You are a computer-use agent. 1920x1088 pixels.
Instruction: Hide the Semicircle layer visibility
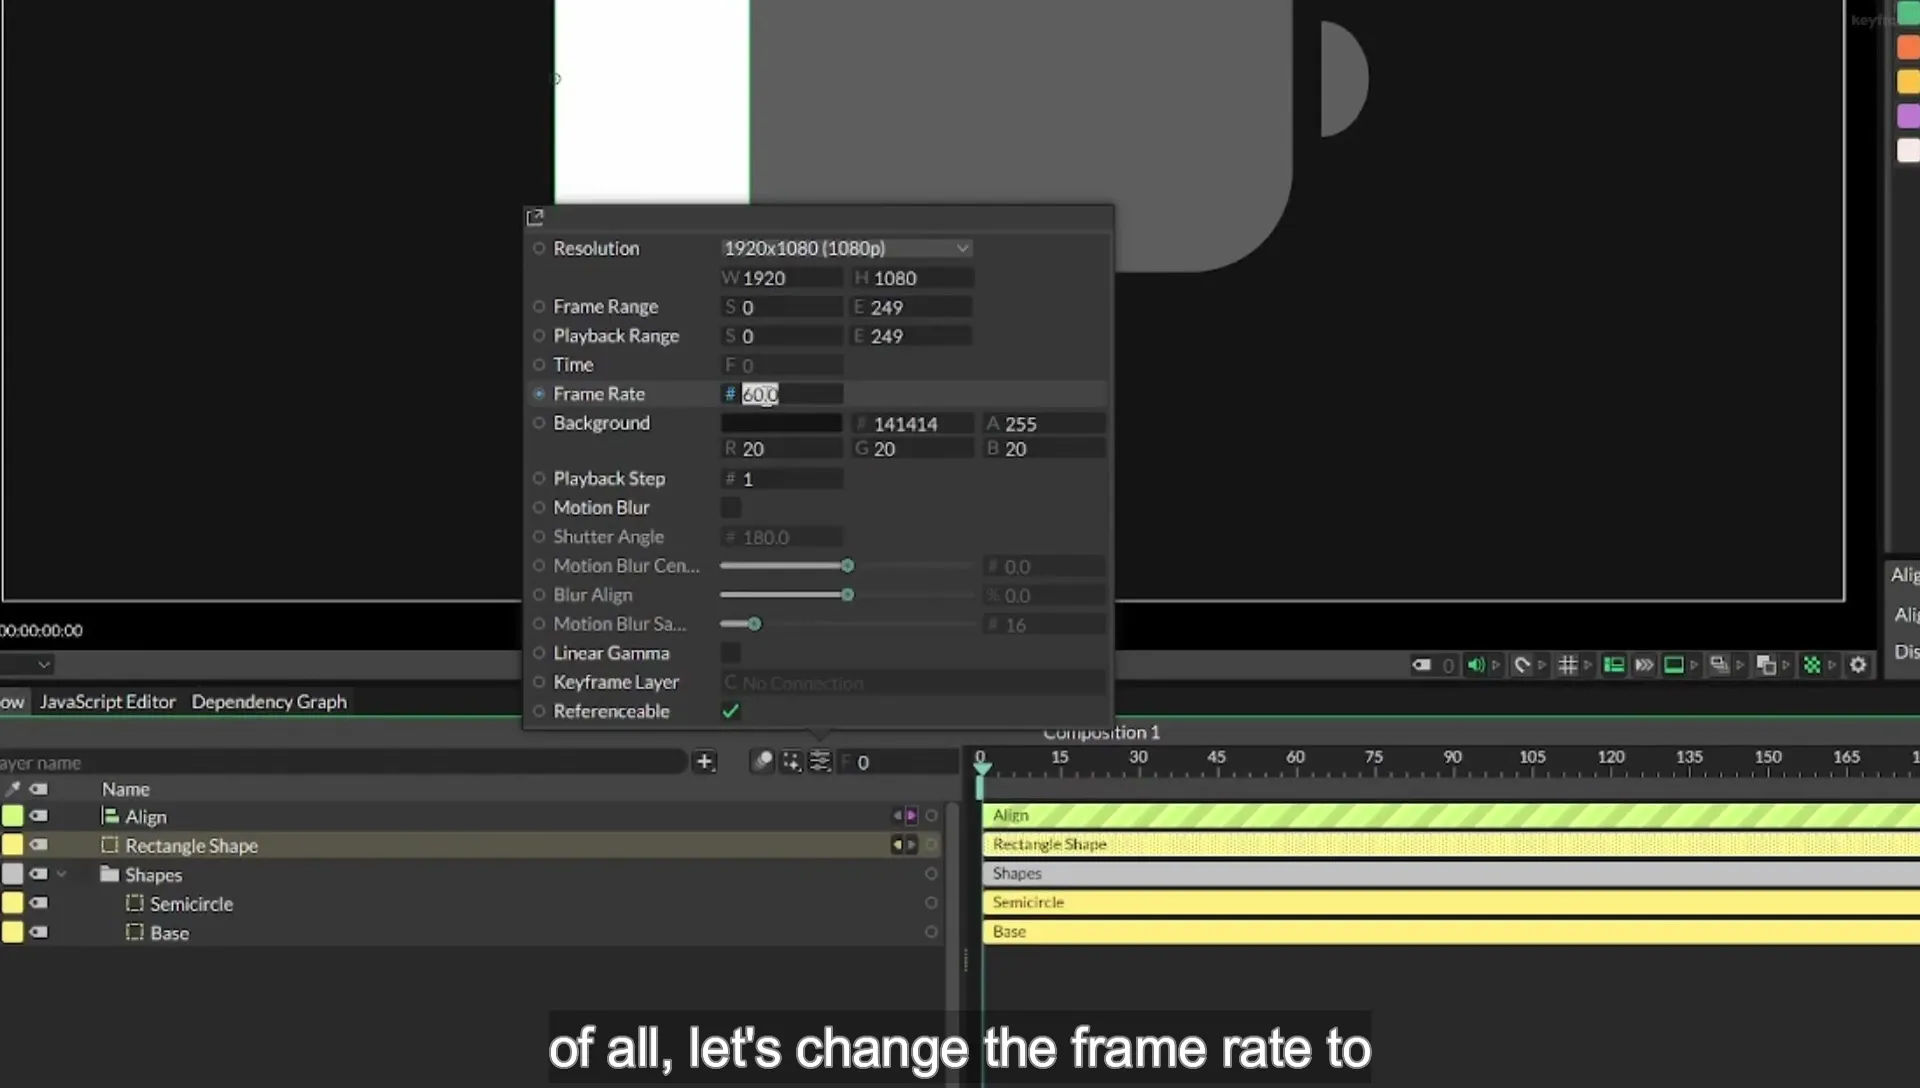coord(38,903)
